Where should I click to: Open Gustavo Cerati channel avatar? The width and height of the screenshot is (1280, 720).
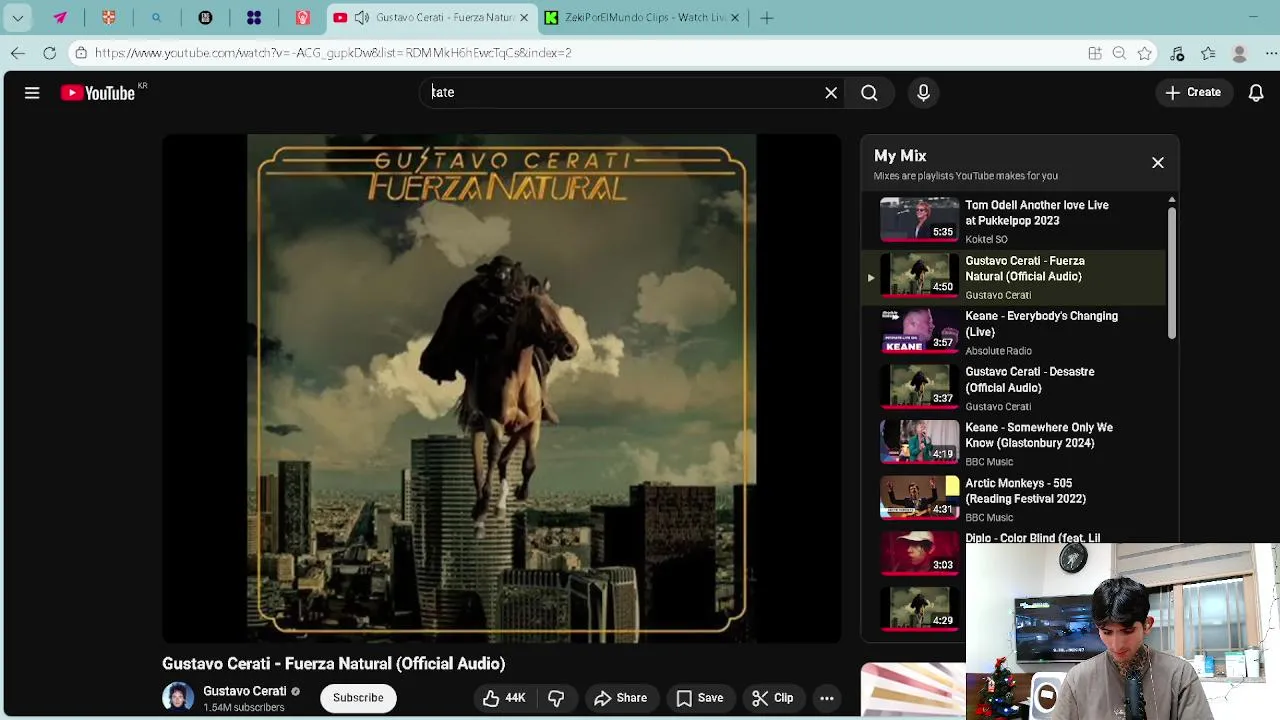(178, 698)
